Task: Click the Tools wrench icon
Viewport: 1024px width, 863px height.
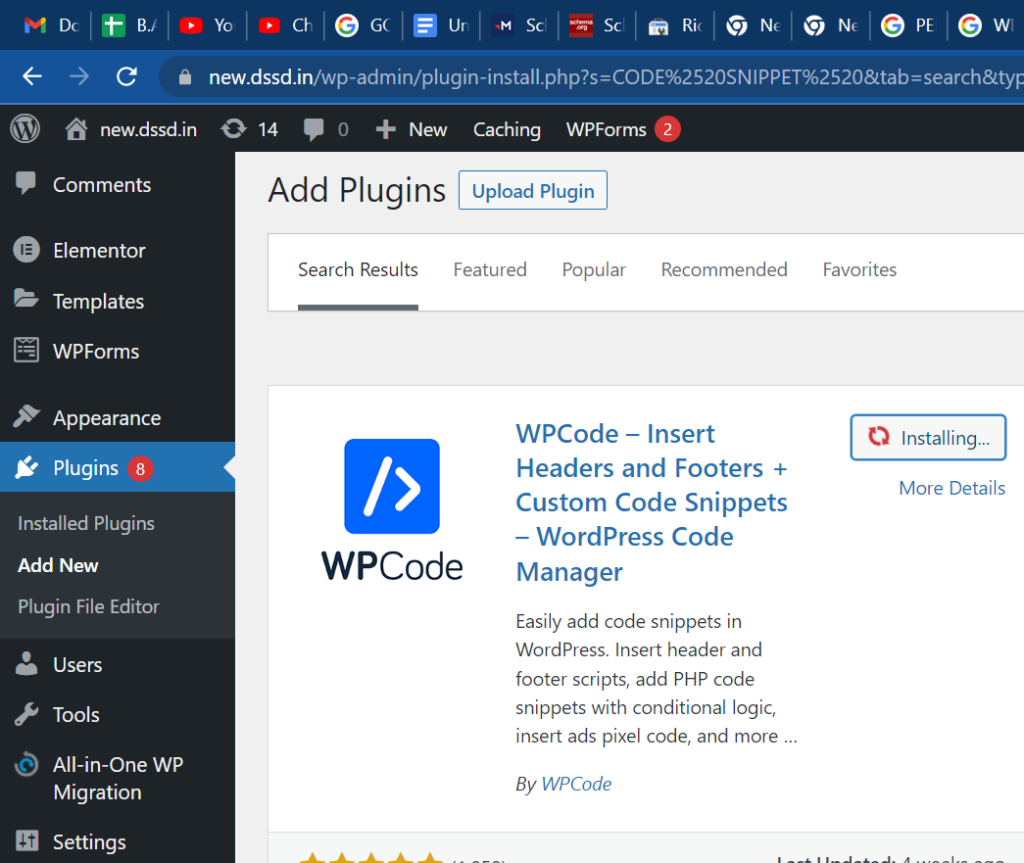Action: coord(26,714)
